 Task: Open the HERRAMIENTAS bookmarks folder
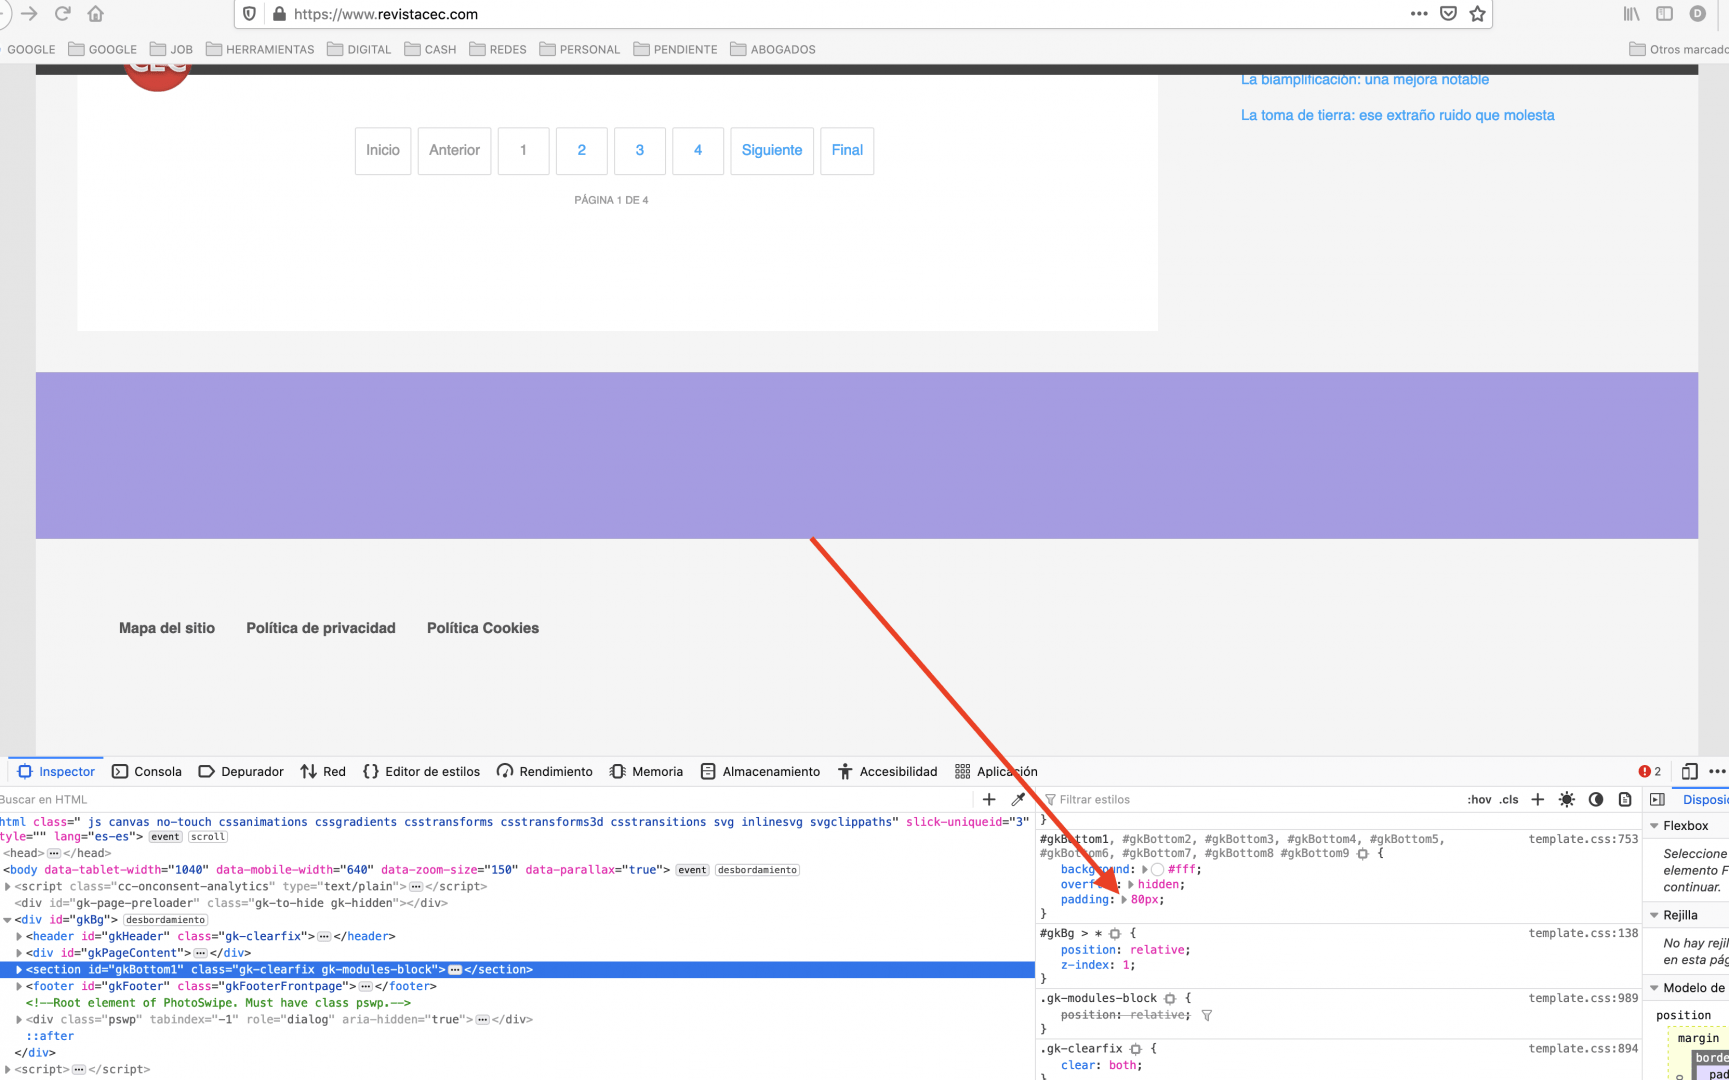pos(260,49)
